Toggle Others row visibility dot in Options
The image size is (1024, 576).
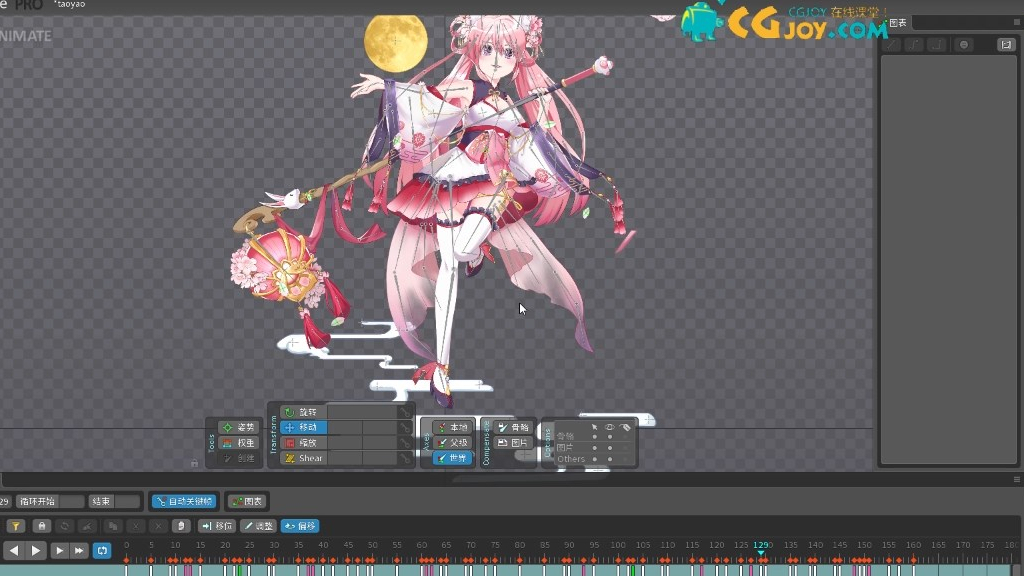[x=610, y=459]
